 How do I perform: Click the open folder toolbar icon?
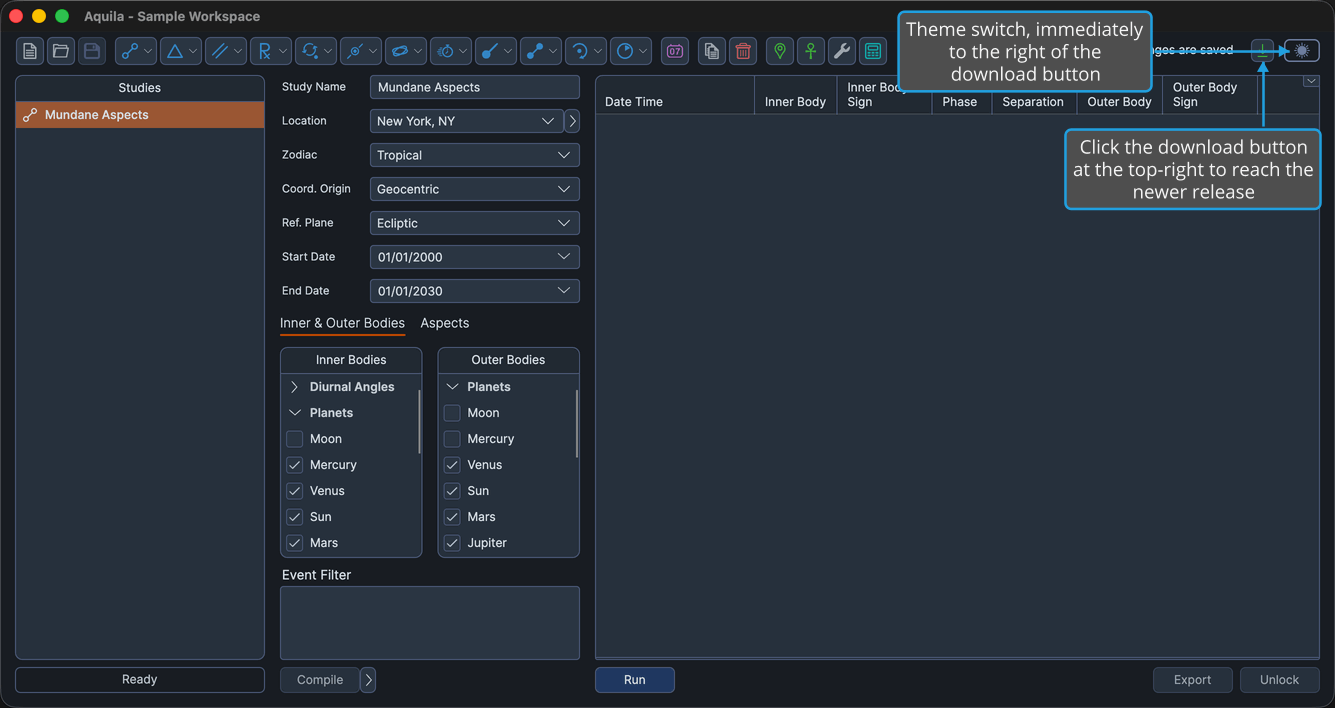[x=61, y=51]
